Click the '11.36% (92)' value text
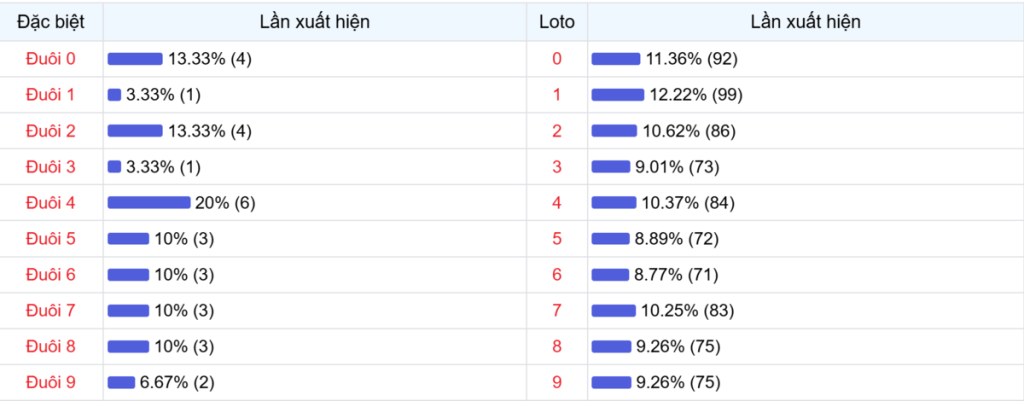 pyautogui.click(x=691, y=59)
